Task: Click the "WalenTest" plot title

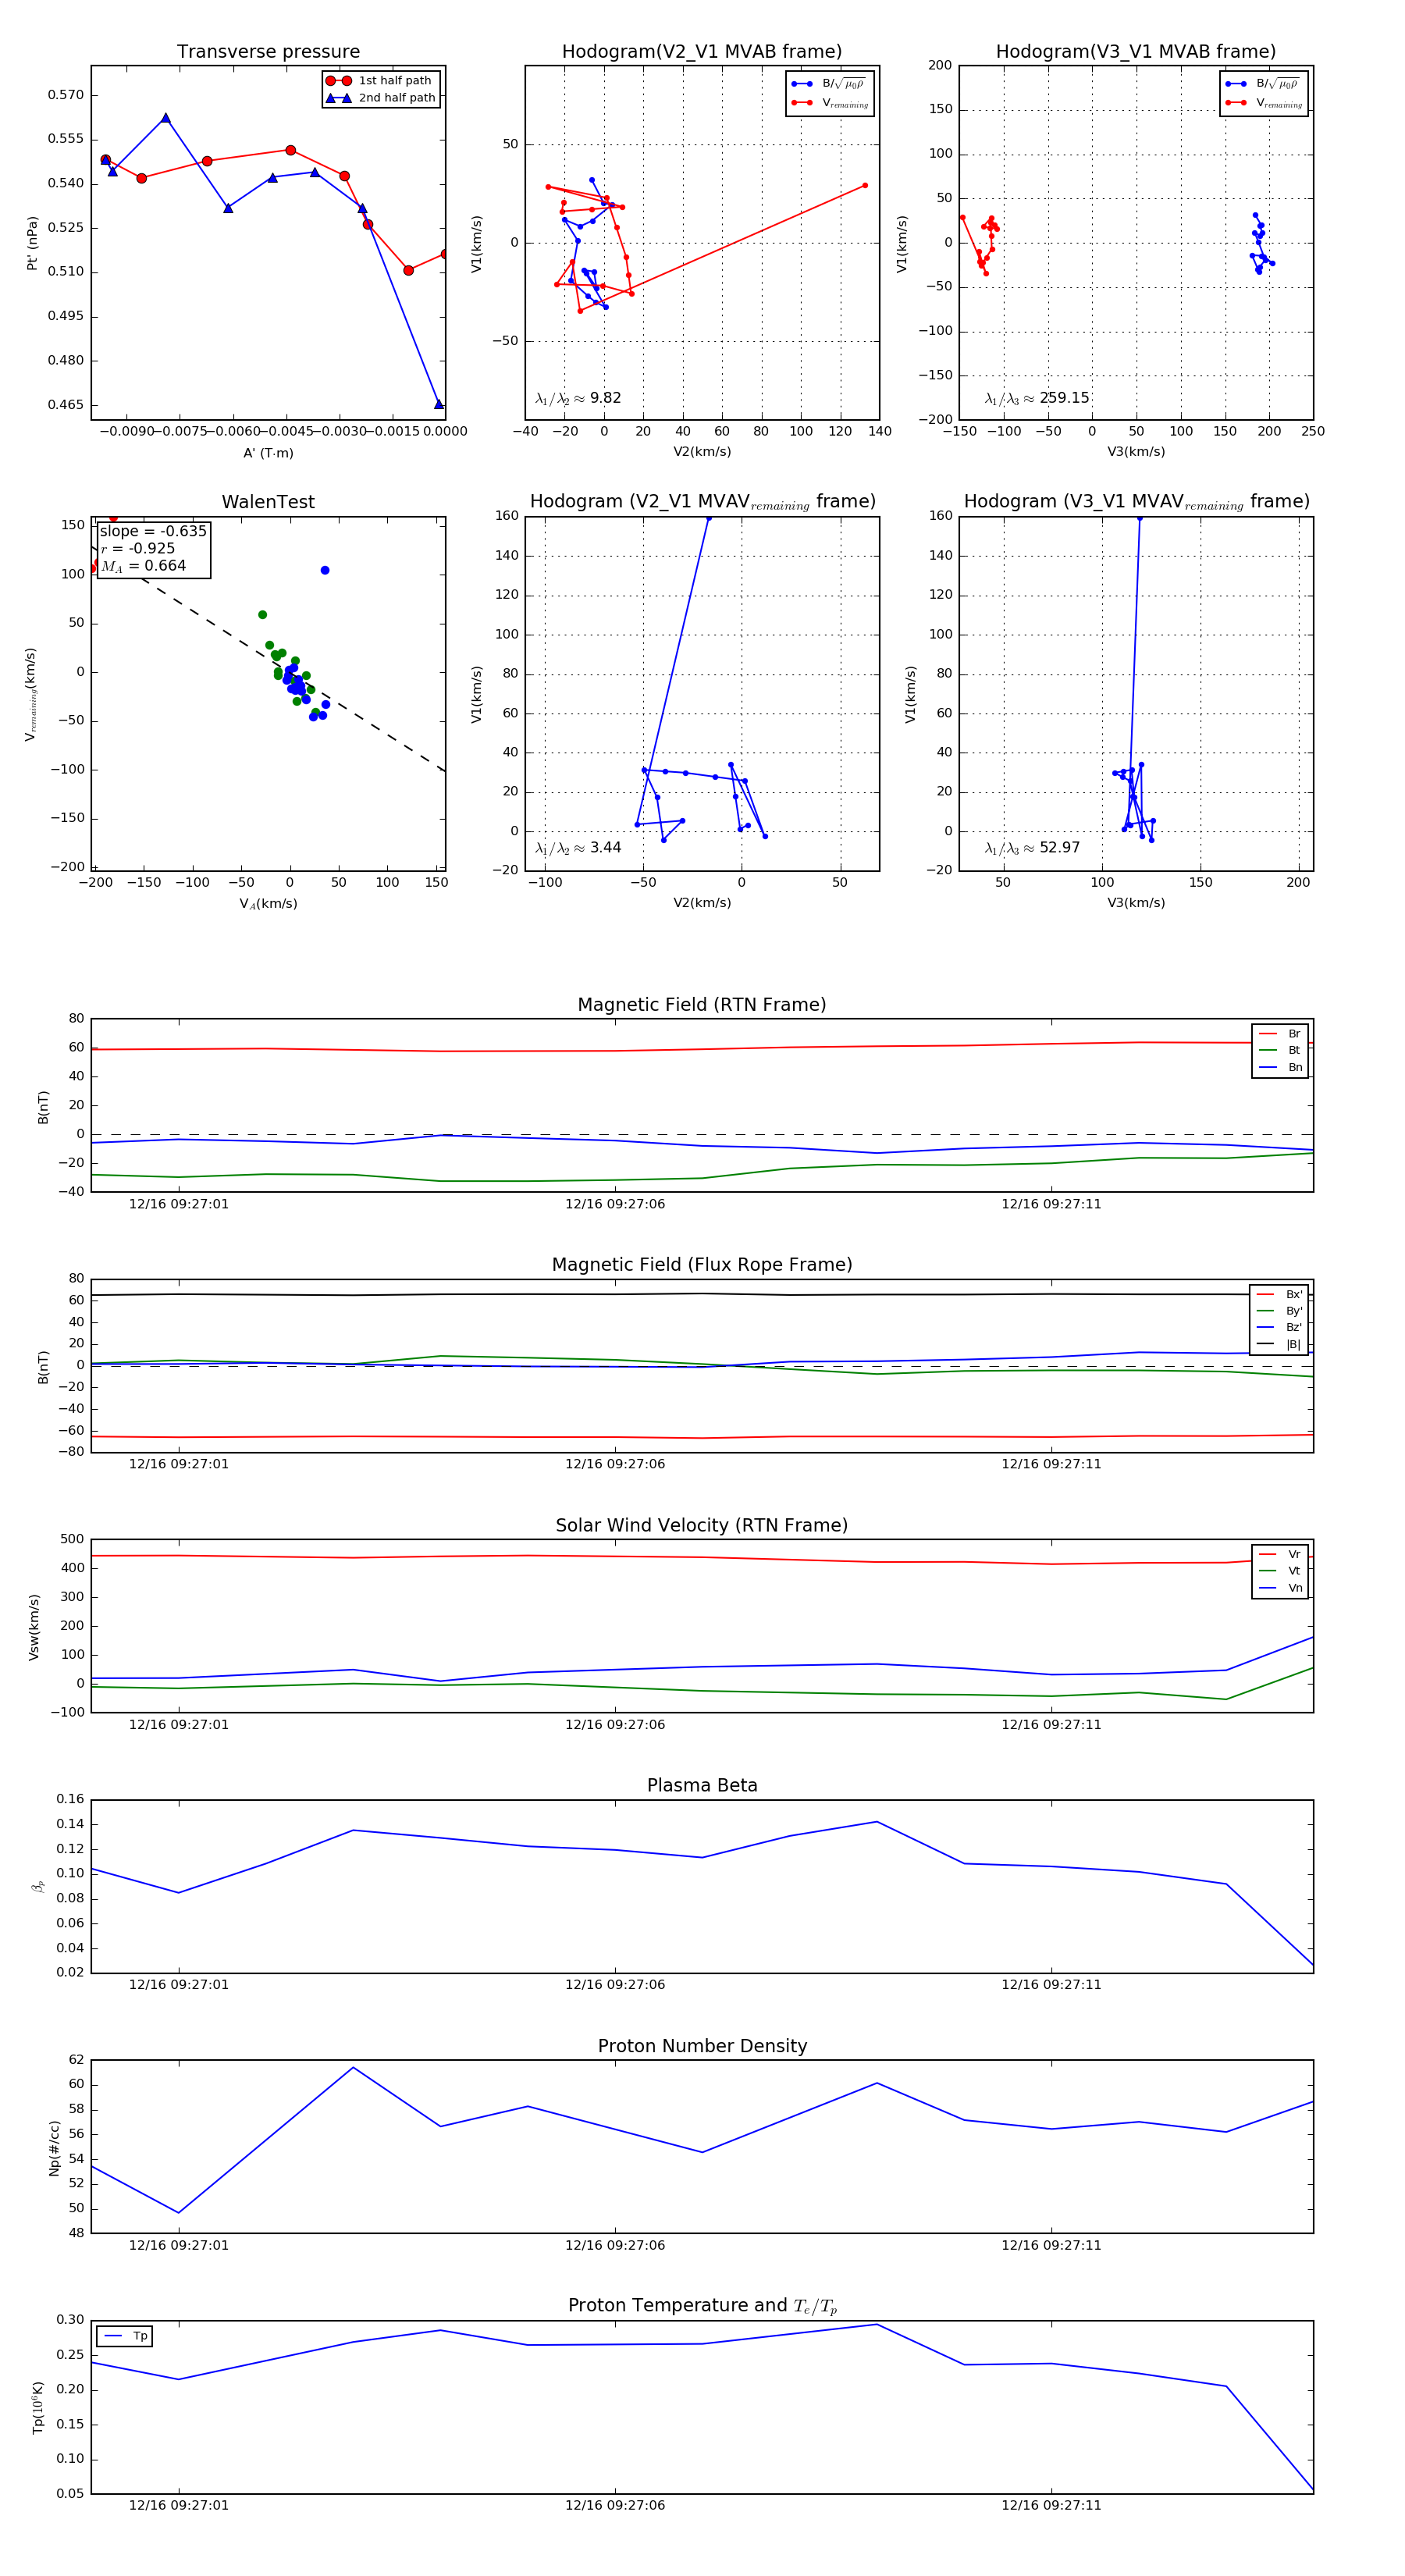Action: [268, 502]
